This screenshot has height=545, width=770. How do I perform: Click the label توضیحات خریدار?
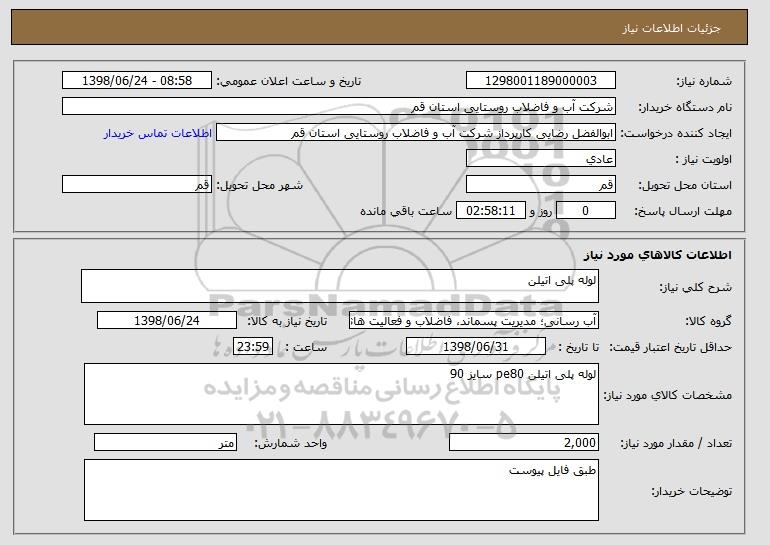[691, 491]
